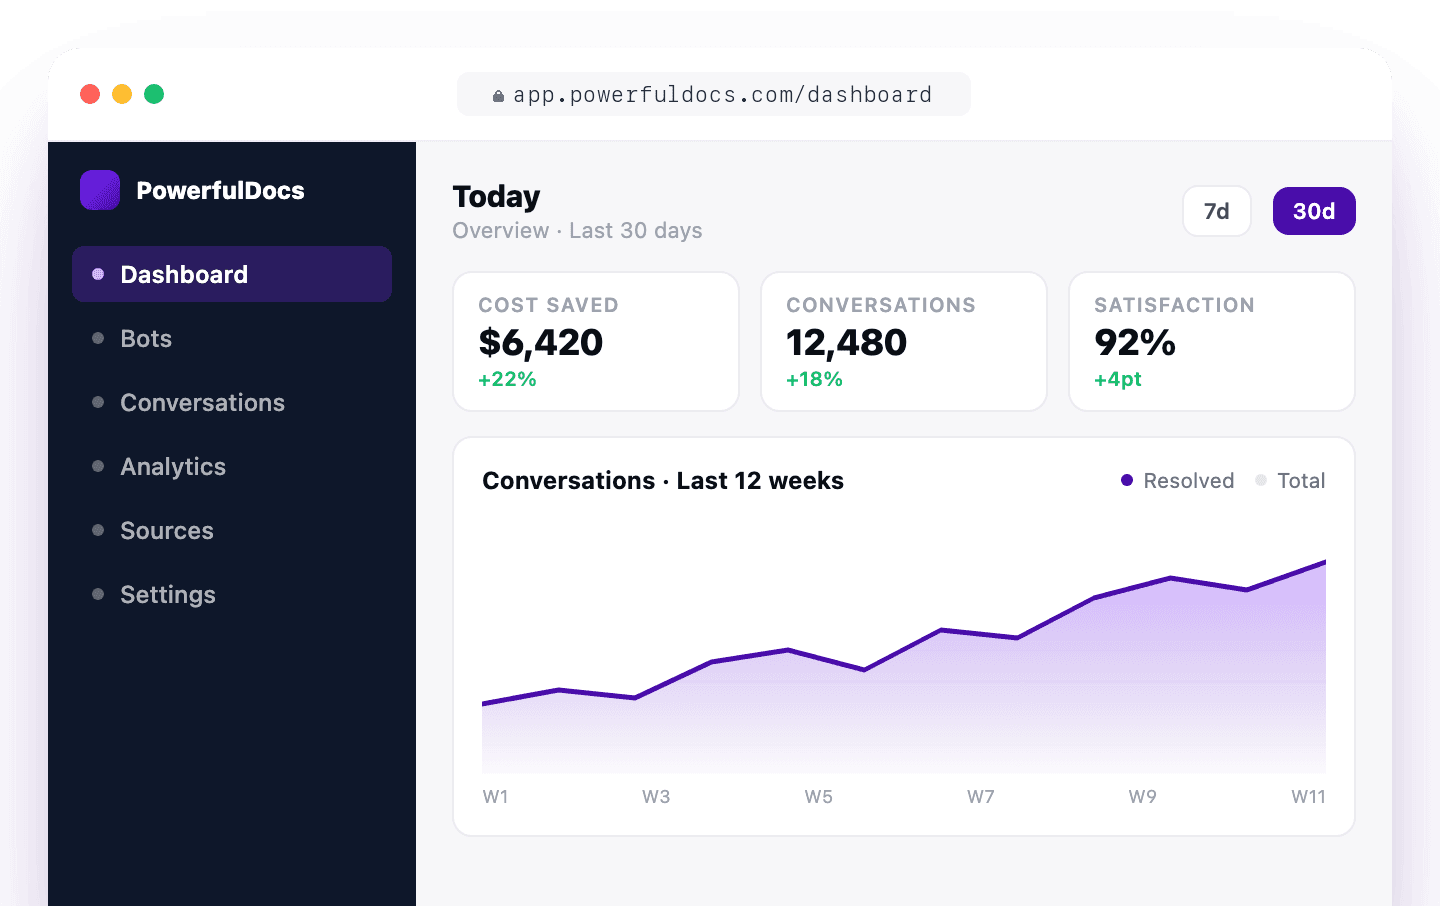This screenshot has height=922, width=1440.
Task: Click the W9 axis label
Action: (1143, 797)
